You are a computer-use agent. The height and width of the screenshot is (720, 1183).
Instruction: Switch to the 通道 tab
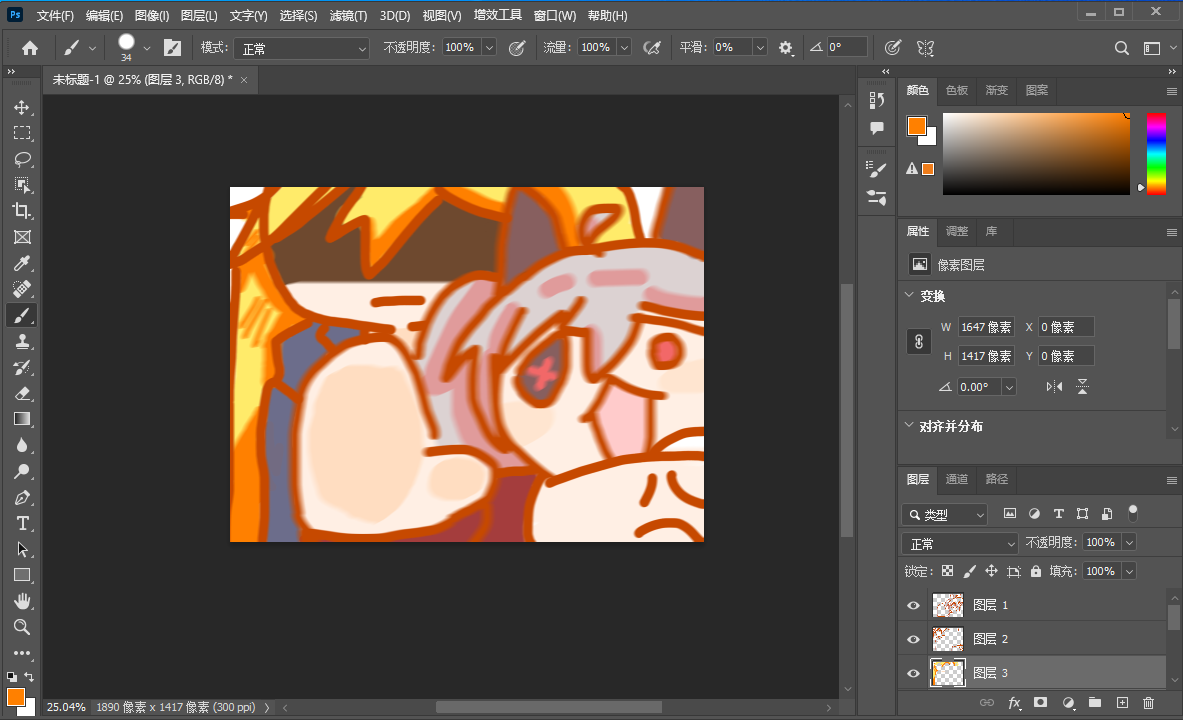click(x=957, y=479)
